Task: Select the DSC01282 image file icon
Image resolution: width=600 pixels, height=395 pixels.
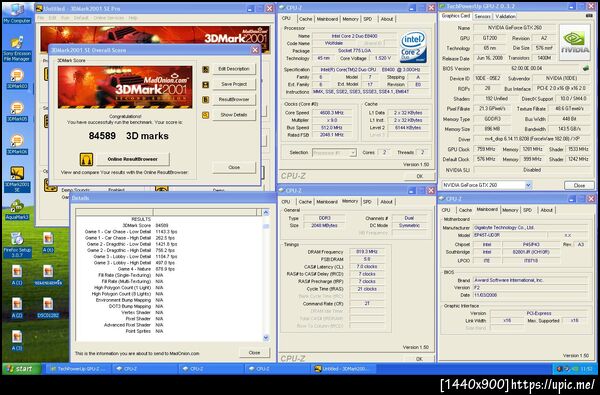Action: pyautogui.click(x=48, y=308)
